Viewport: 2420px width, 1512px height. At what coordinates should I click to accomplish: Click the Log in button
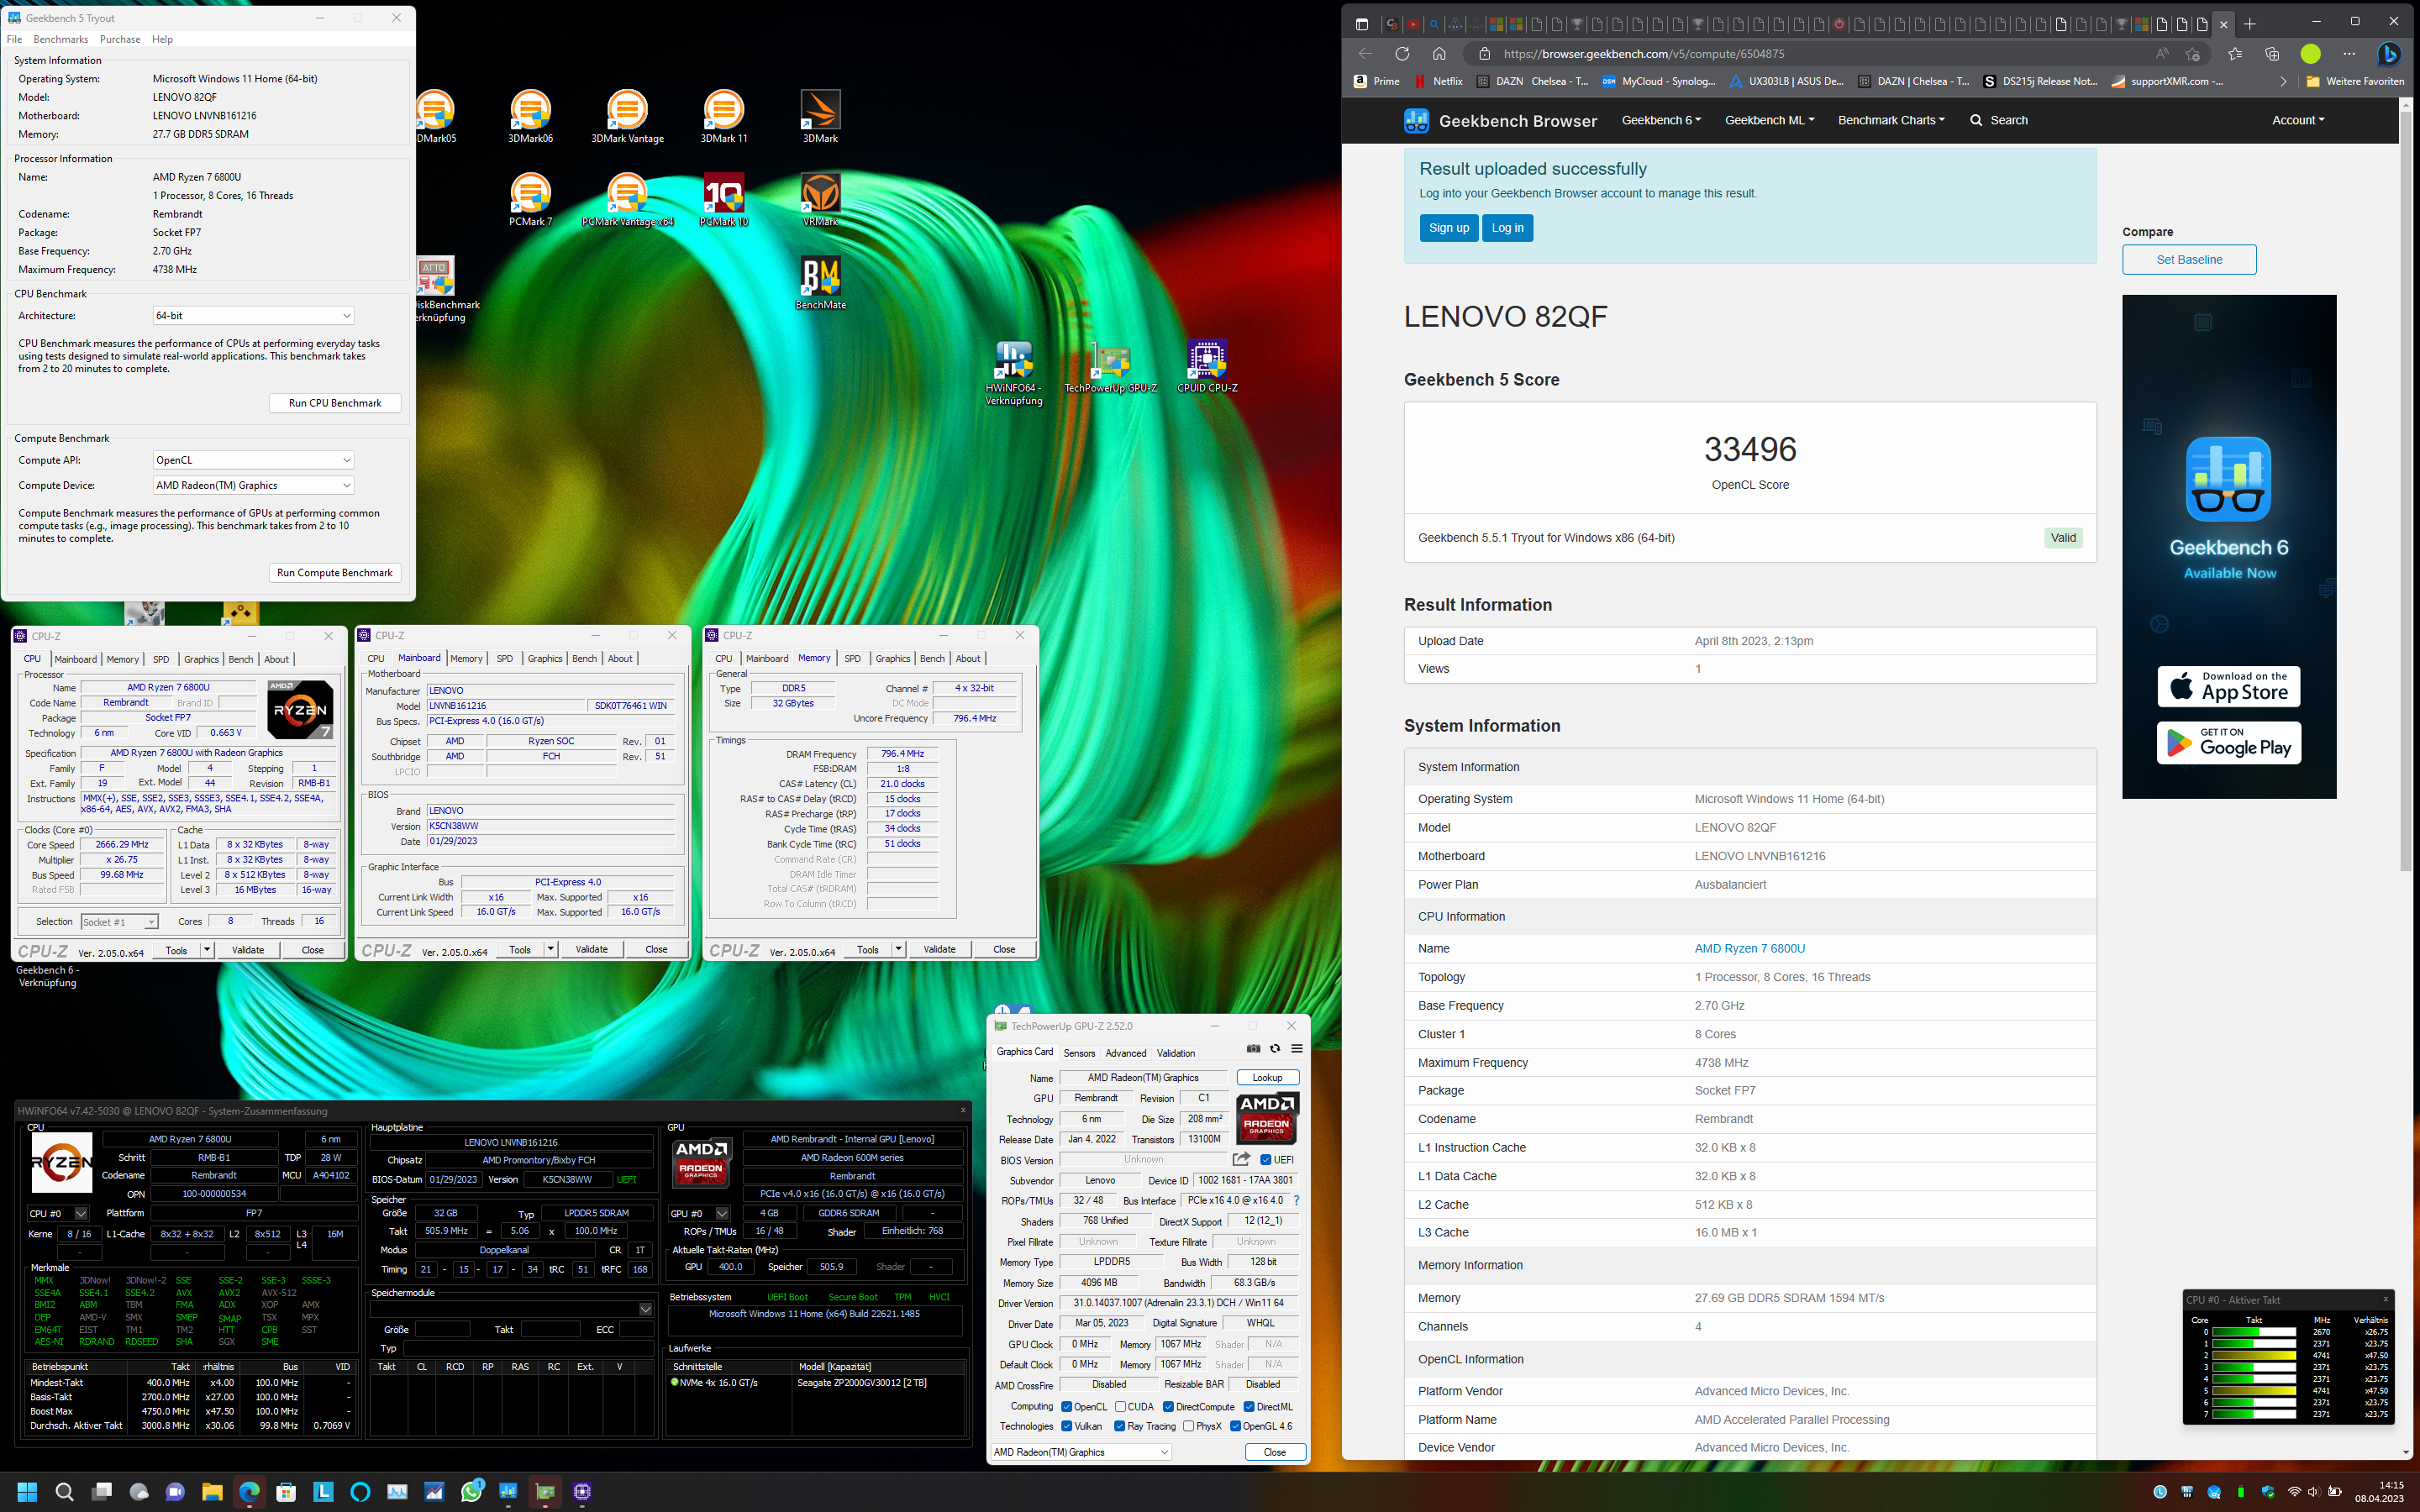(1507, 228)
